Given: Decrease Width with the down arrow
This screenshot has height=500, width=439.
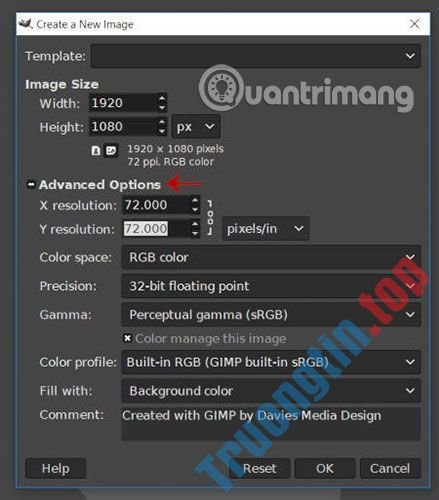Looking at the screenshot, I should [x=162, y=108].
